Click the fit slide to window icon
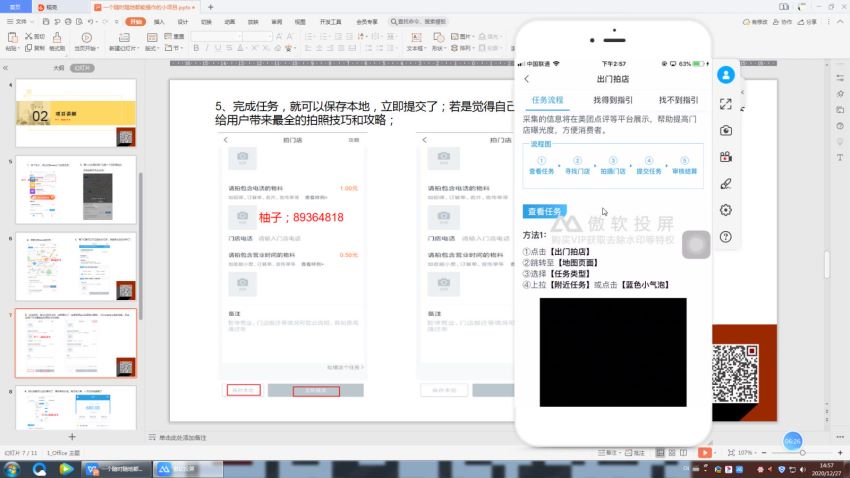This screenshot has height=478, width=850. [731, 453]
